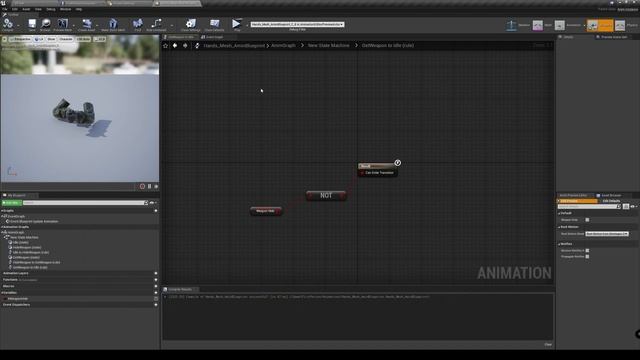Open Class Settings from toolbar
640x360 pixels.
(x=191, y=24)
